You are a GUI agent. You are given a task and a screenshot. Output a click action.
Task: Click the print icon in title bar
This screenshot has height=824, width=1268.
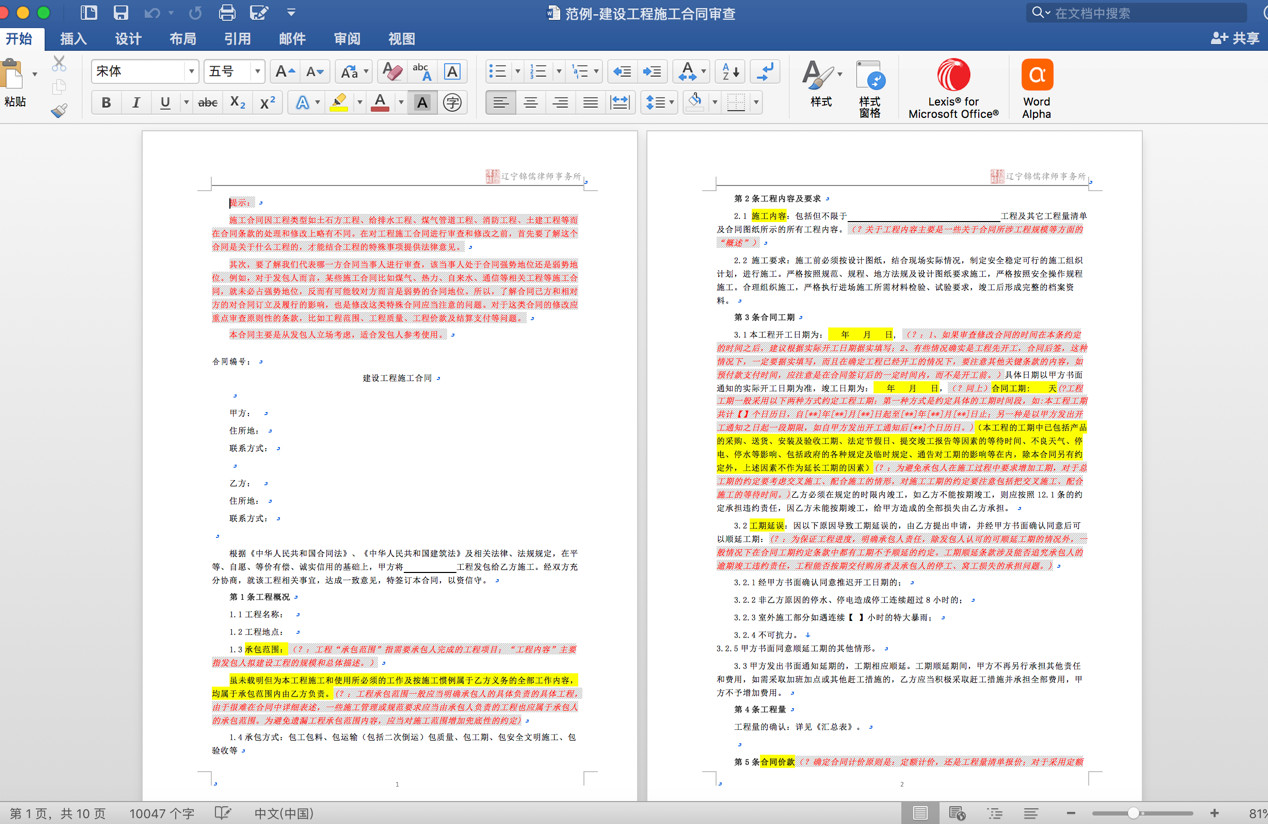pos(227,13)
